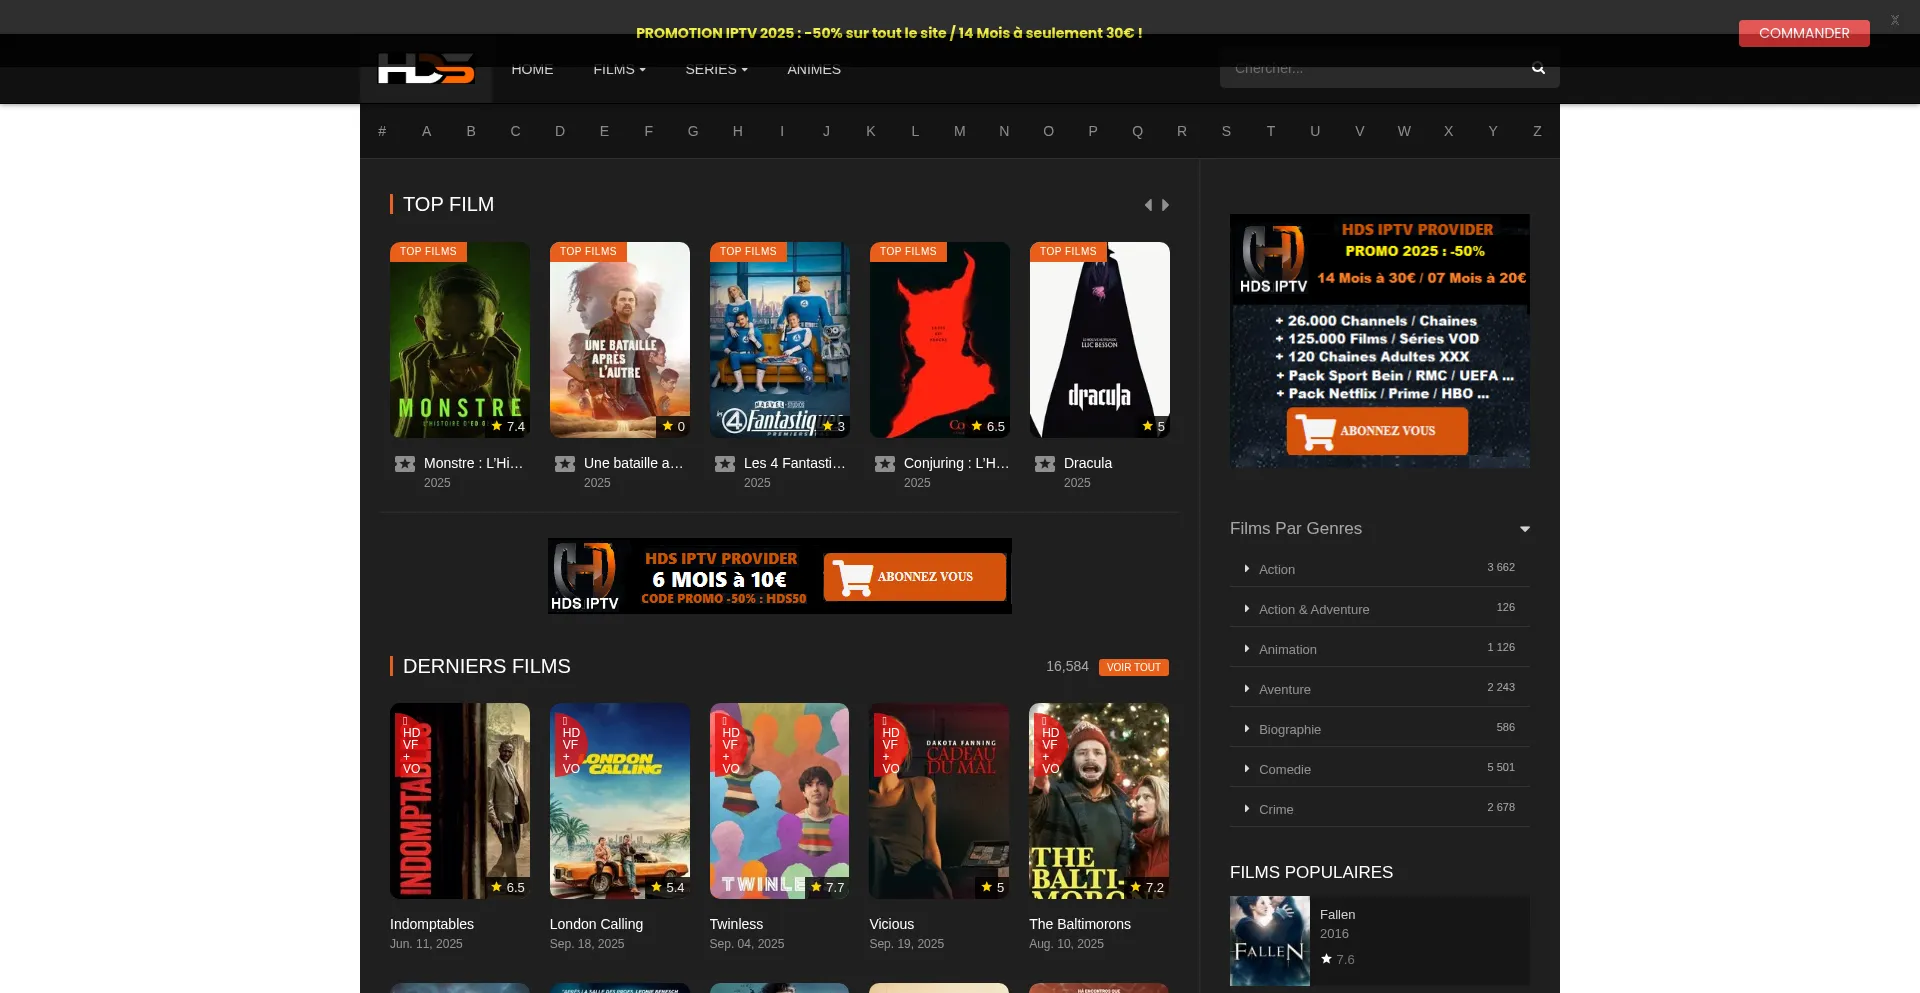Open the Twinless movie poster
Screen dimensions: 1920x993
(779, 800)
